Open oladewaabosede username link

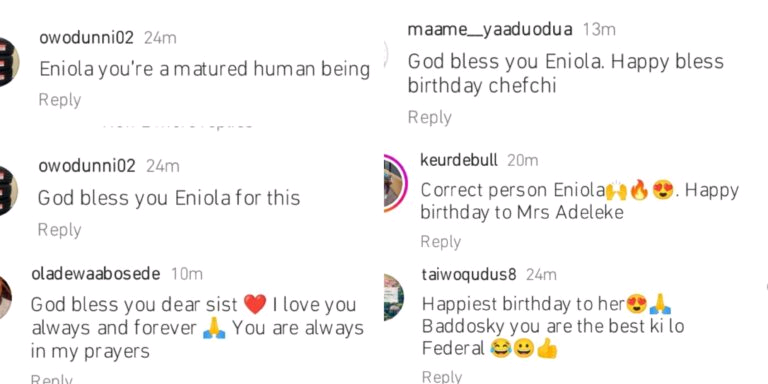96,274
